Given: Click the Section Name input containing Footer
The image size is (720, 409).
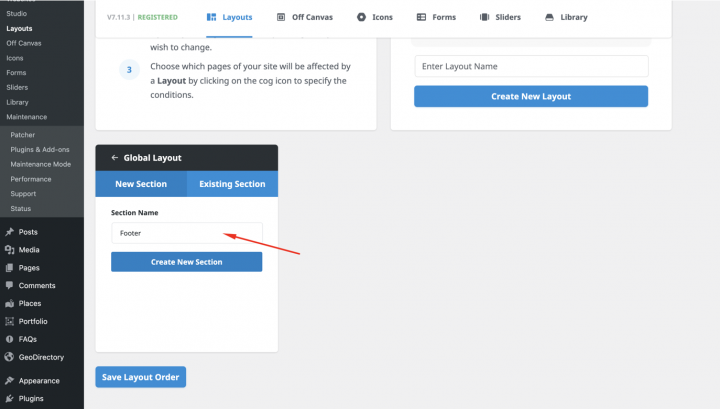Looking at the screenshot, I should [x=186, y=233].
